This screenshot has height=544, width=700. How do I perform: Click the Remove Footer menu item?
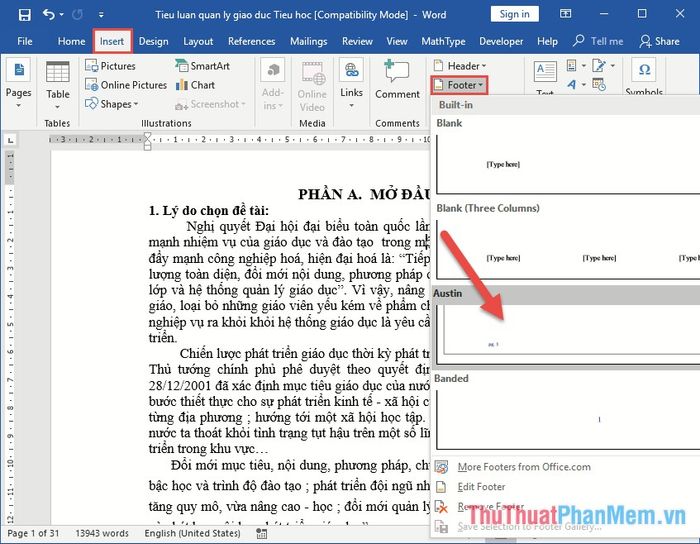491,507
